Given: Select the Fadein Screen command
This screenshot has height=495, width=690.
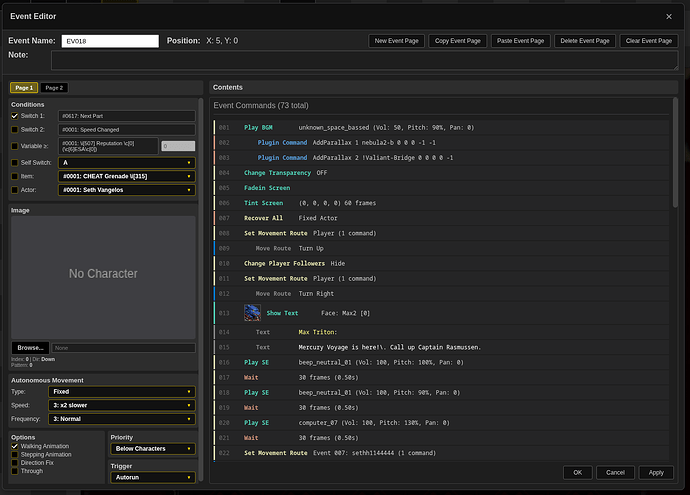Looking at the screenshot, I should (441, 188).
